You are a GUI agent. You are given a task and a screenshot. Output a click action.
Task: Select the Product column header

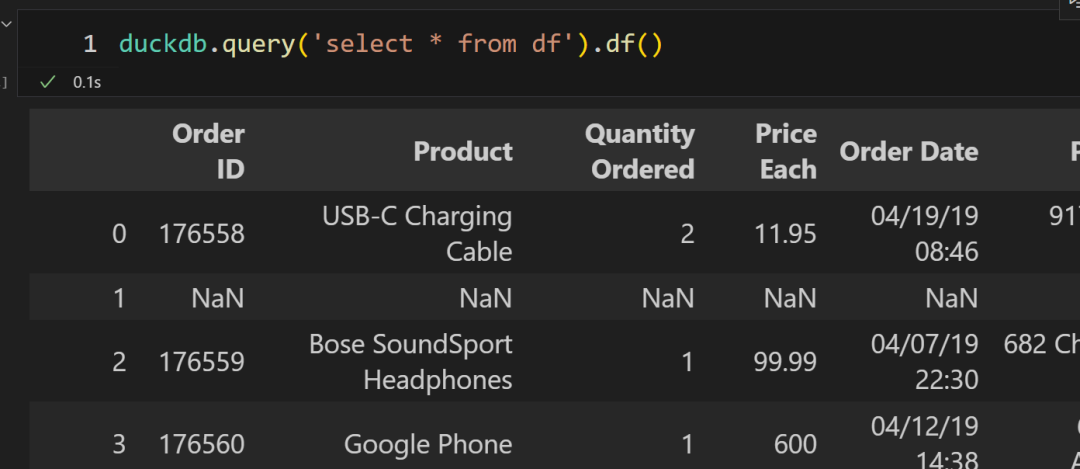463,151
